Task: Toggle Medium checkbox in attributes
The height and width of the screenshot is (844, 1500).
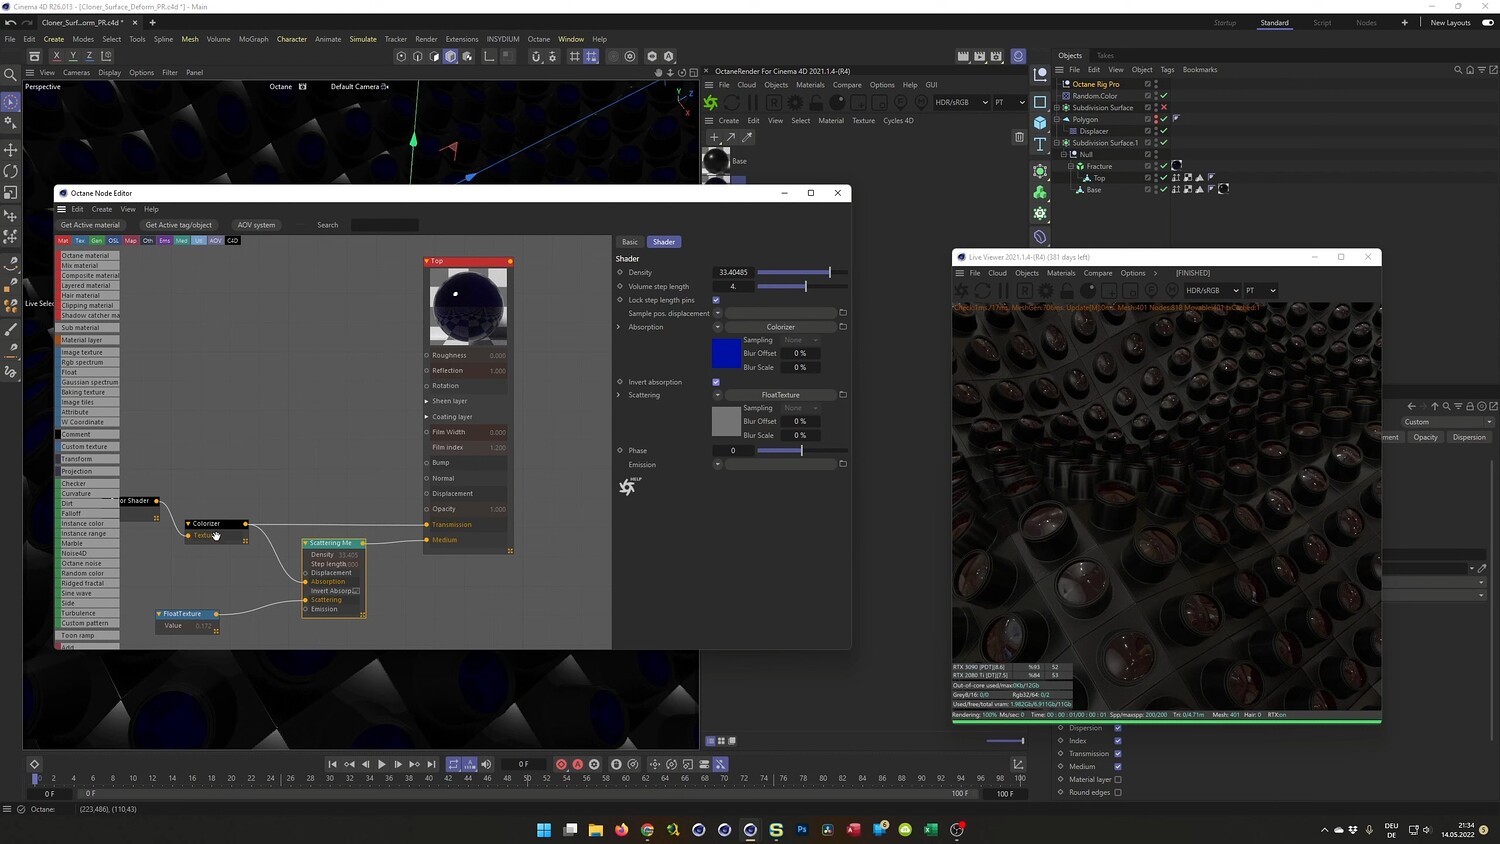Action: [1118, 767]
